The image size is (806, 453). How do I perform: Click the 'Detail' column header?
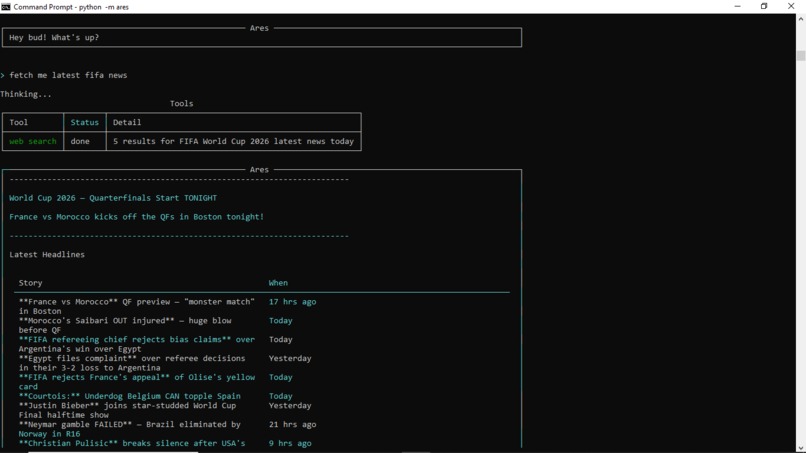point(127,122)
